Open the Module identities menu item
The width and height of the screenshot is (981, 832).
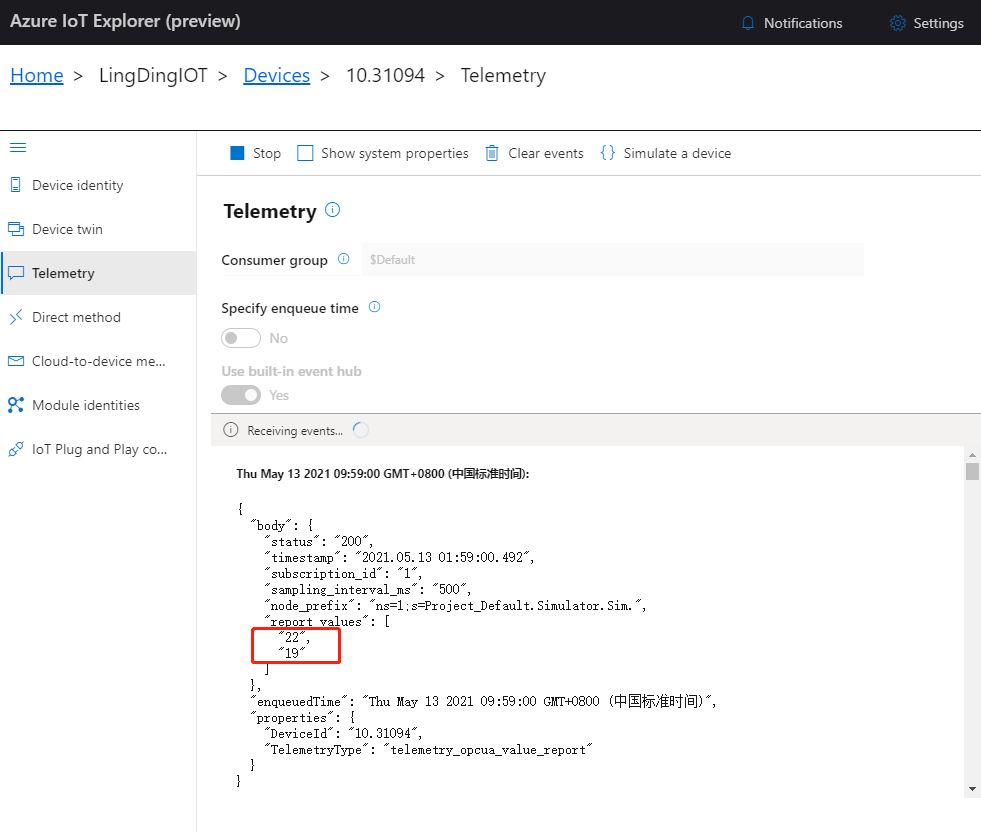[x=98, y=405]
